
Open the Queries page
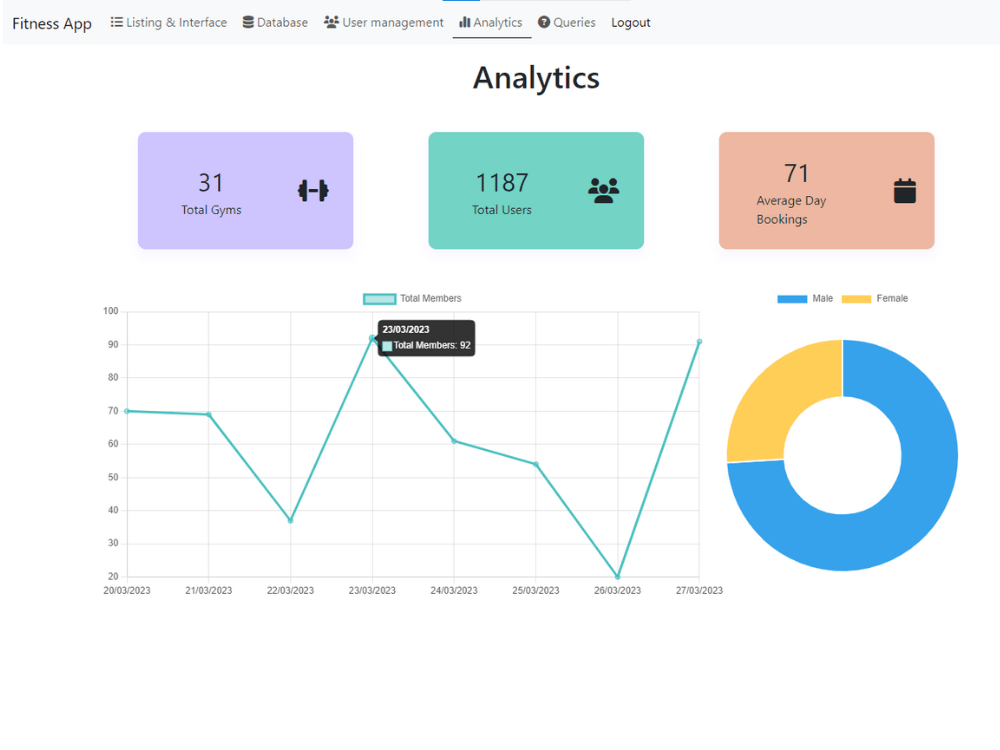566,22
